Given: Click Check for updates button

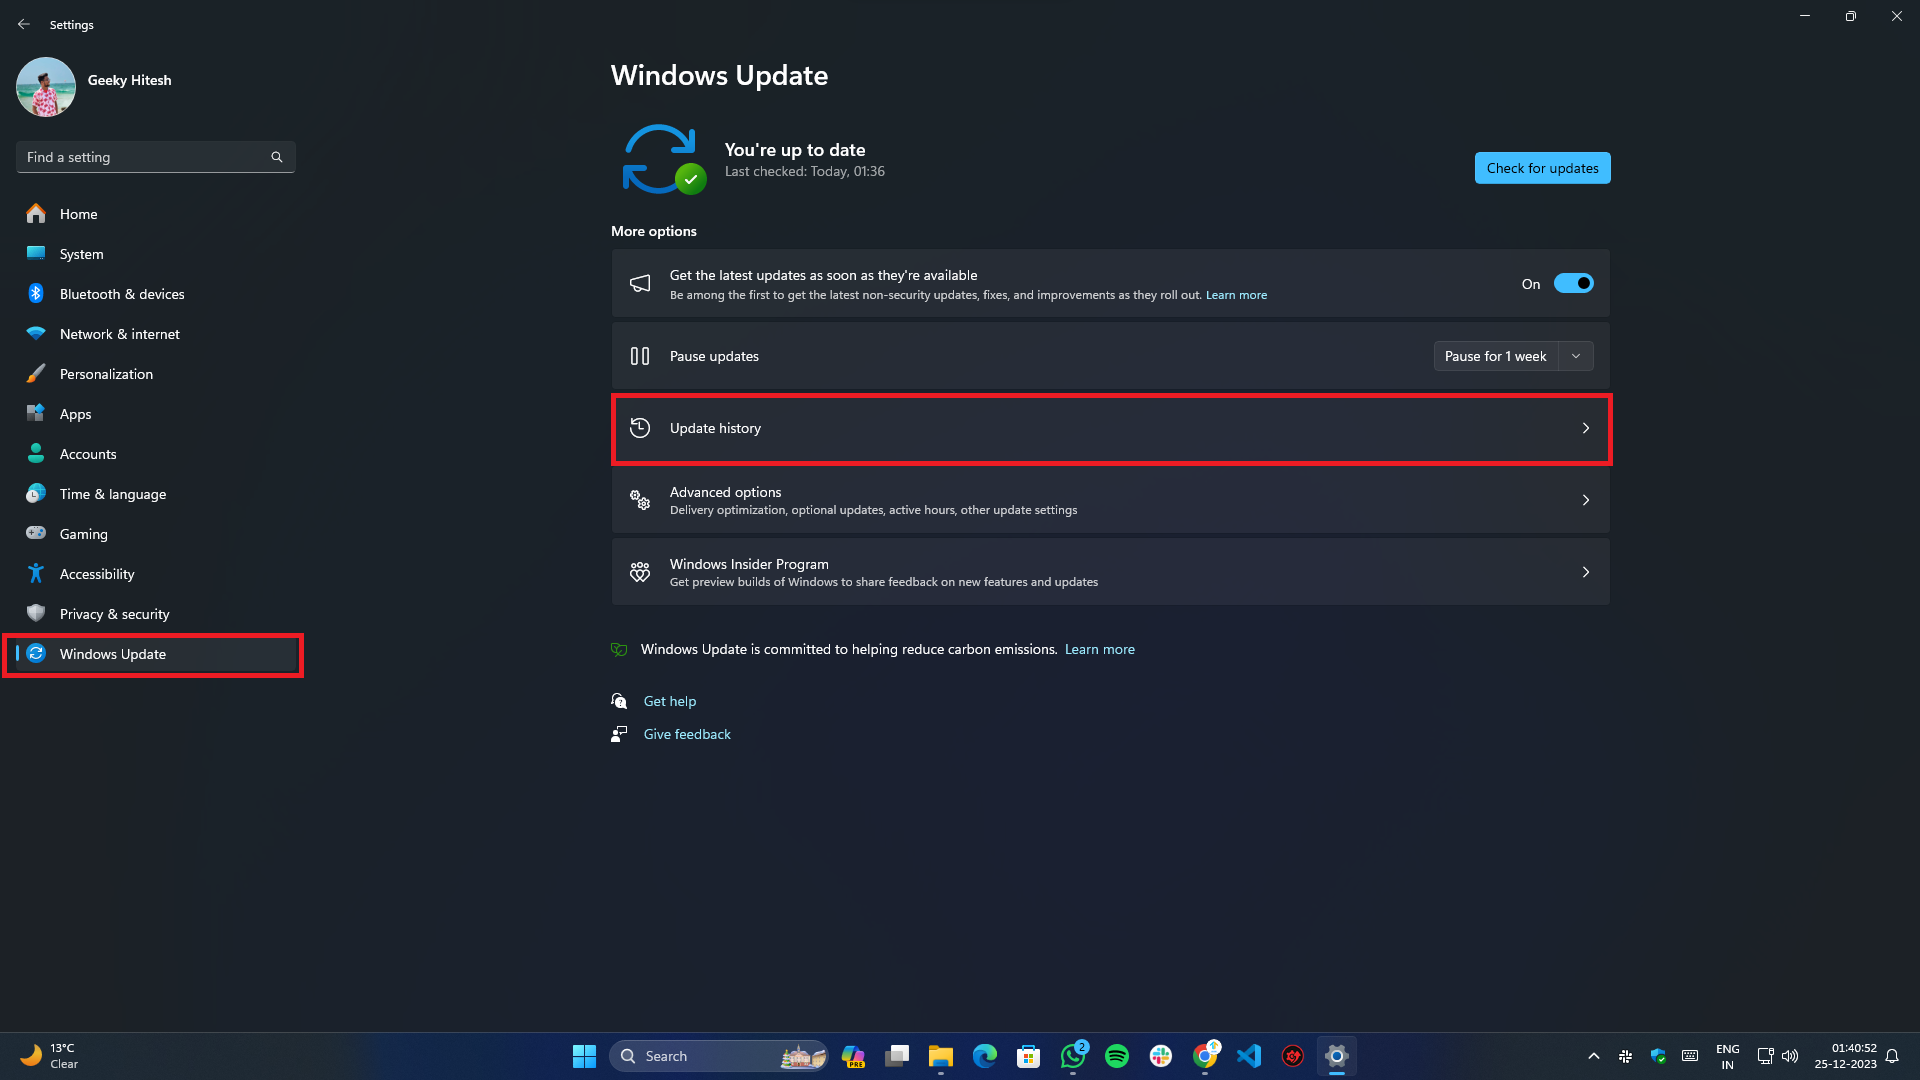Looking at the screenshot, I should point(1542,166).
